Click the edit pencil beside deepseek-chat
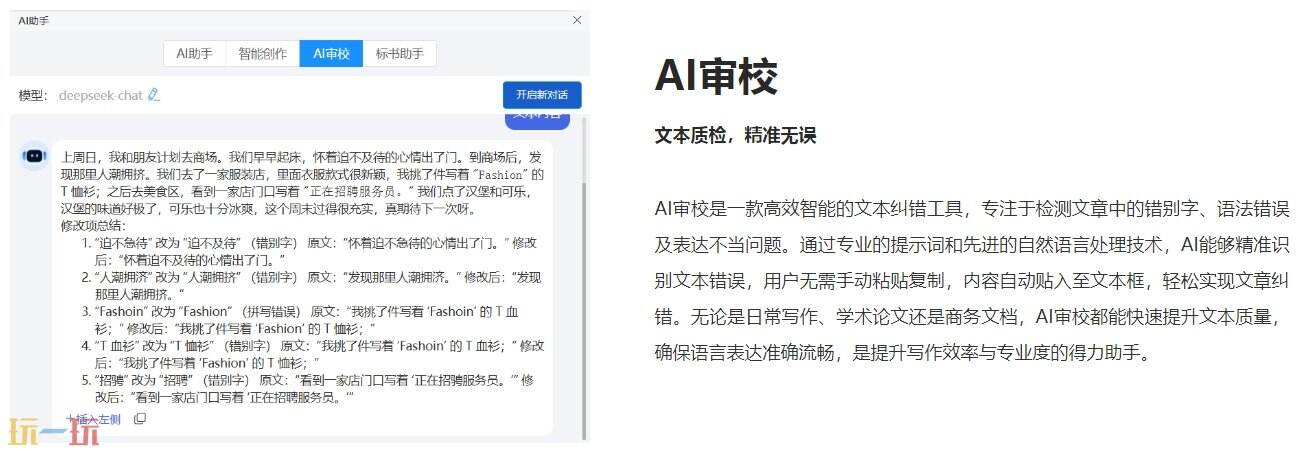The width and height of the screenshot is (1307, 451). [x=153, y=95]
